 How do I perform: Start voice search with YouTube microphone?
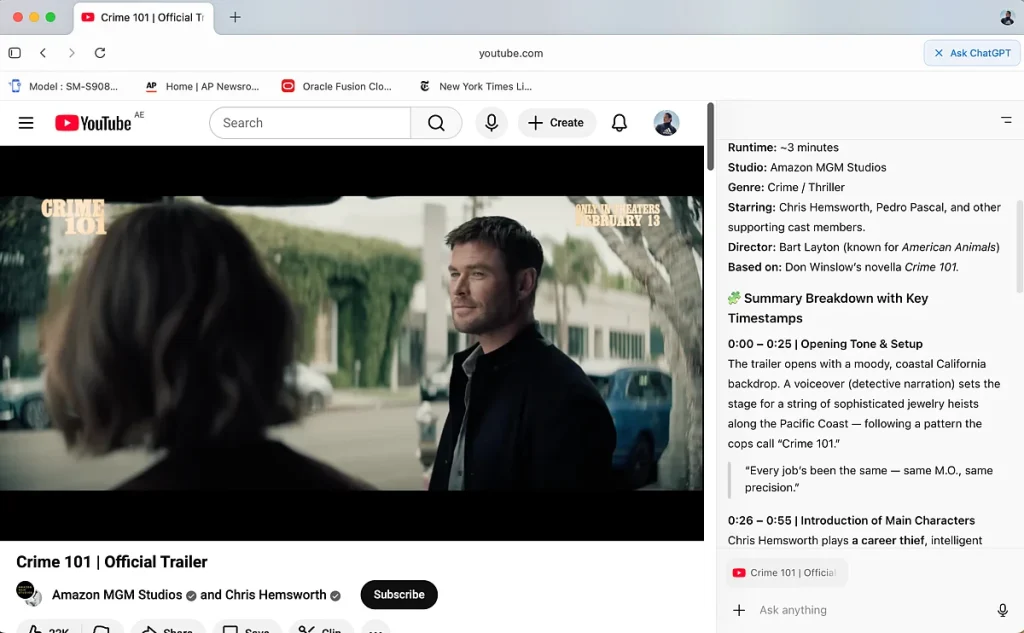[x=491, y=123]
